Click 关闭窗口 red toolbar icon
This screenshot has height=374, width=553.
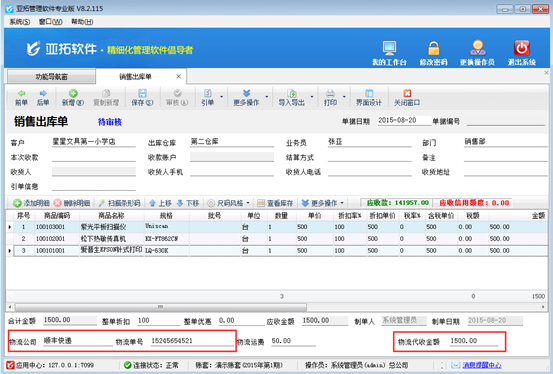pyautogui.click(x=407, y=93)
